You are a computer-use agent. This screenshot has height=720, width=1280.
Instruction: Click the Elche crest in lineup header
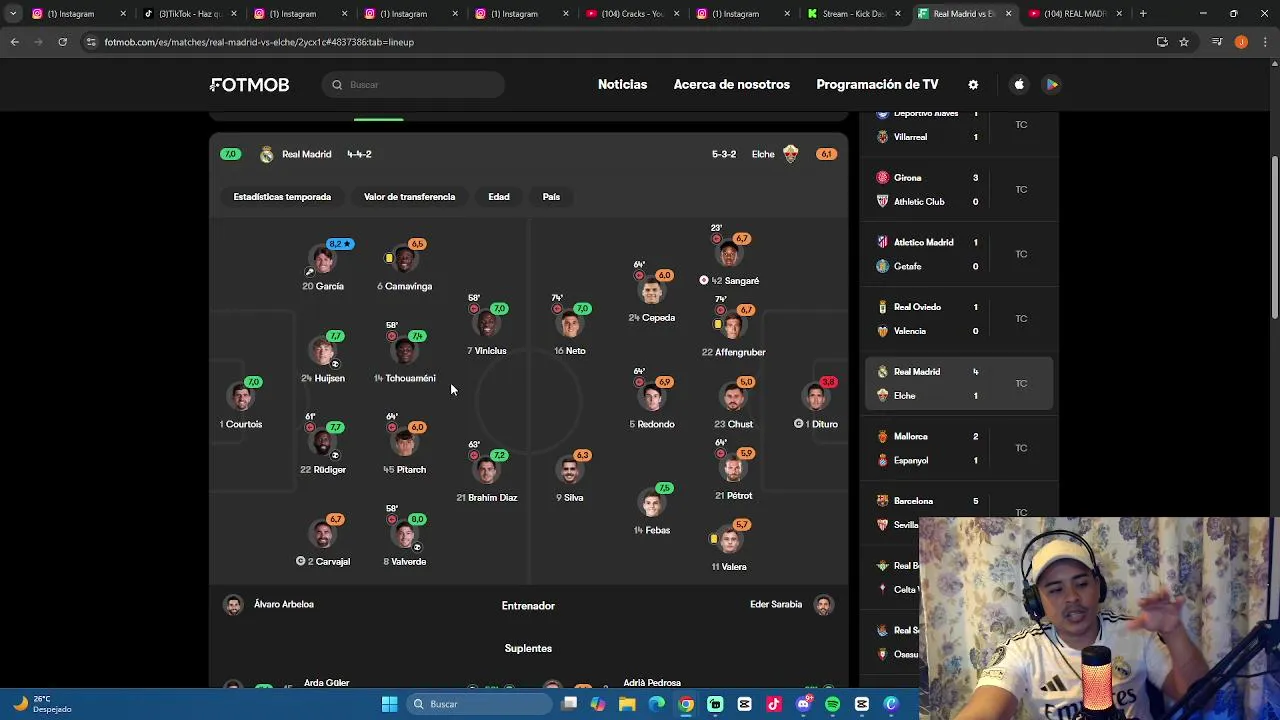pyautogui.click(x=791, y=154)
